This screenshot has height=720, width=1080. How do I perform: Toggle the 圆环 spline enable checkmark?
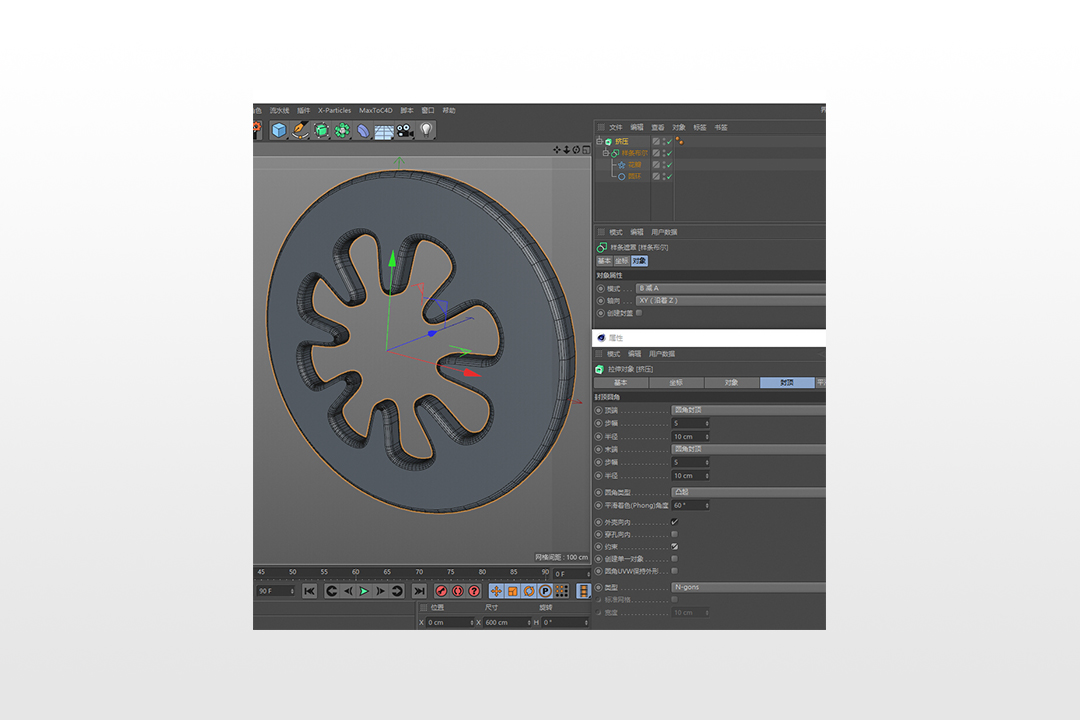[x=669, y=176]
